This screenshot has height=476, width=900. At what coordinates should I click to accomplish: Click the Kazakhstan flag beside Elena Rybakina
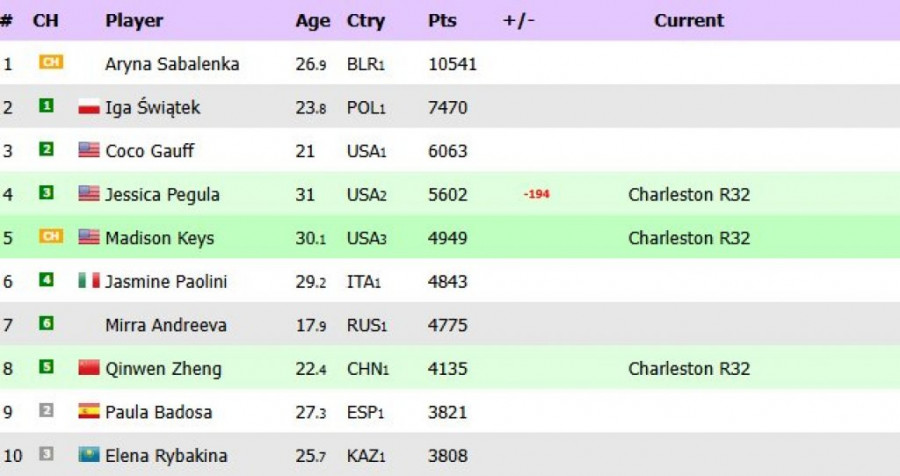click(x=89, y=455)
